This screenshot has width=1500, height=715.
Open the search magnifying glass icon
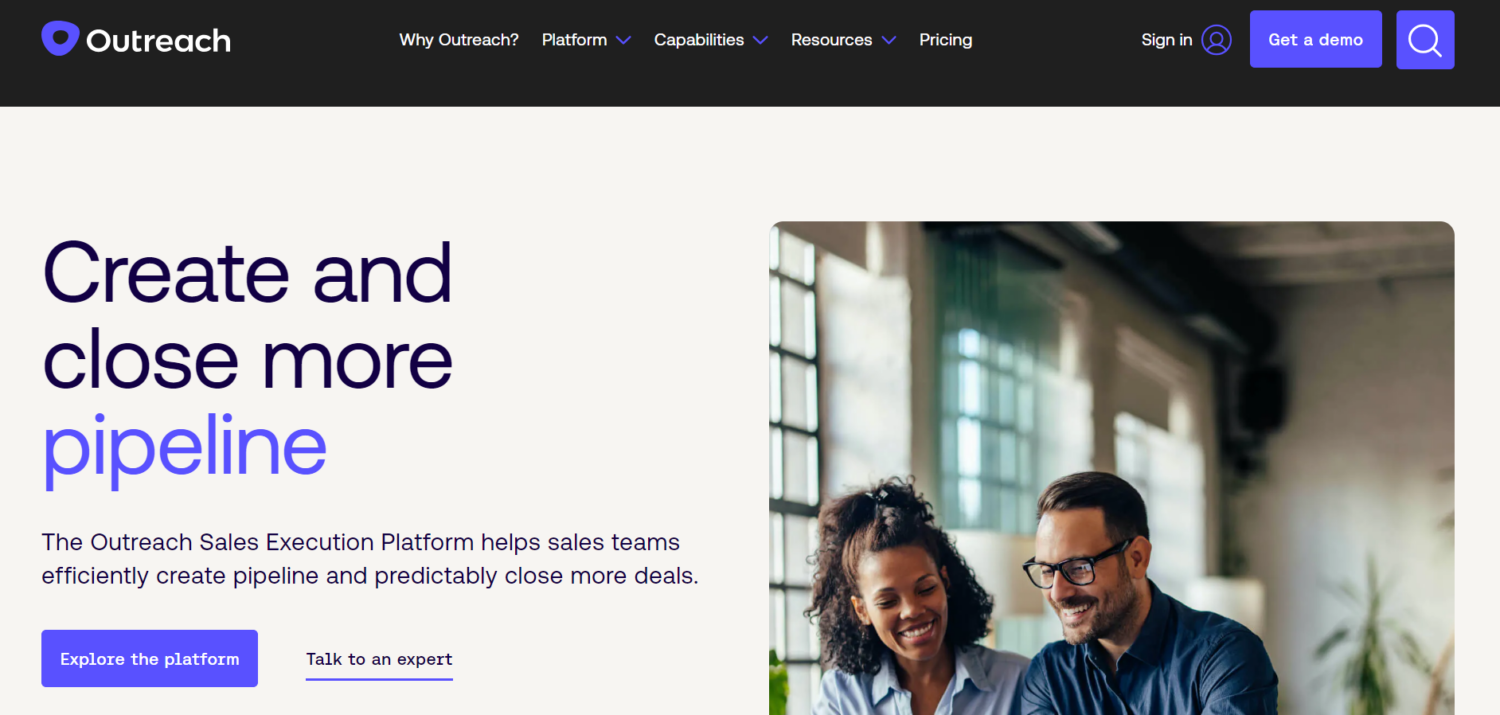pos(1424,39)
